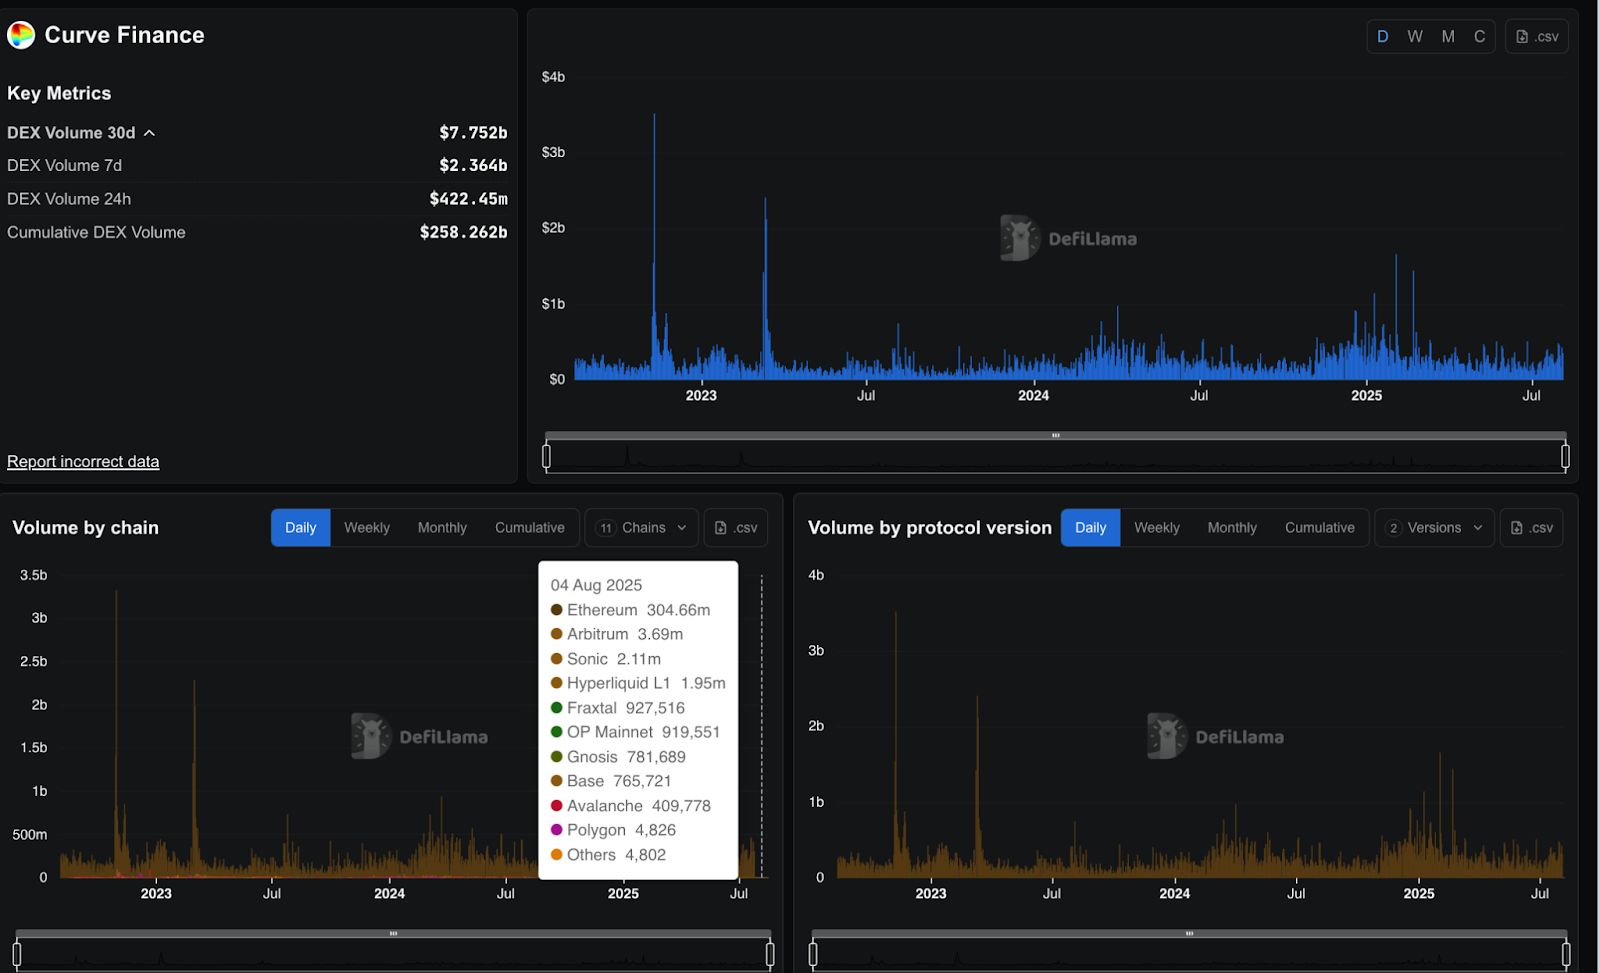Viewport: 1600px width, 973px height.
Task: Switch main chart to Monthly (M) grouping
Action: click(x=1448, y=36)
